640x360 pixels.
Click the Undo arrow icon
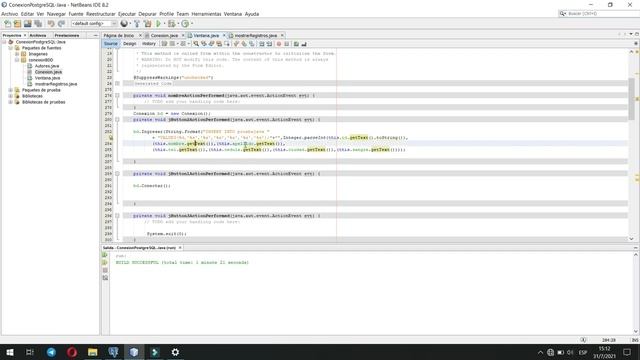[x=51, y=24]
